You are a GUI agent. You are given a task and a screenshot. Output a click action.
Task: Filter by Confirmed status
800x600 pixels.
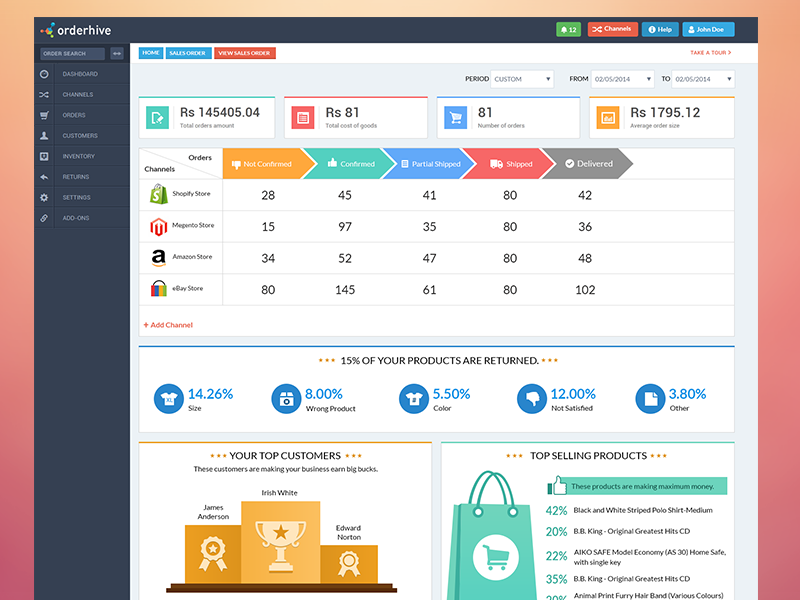(x=351, y=164)
